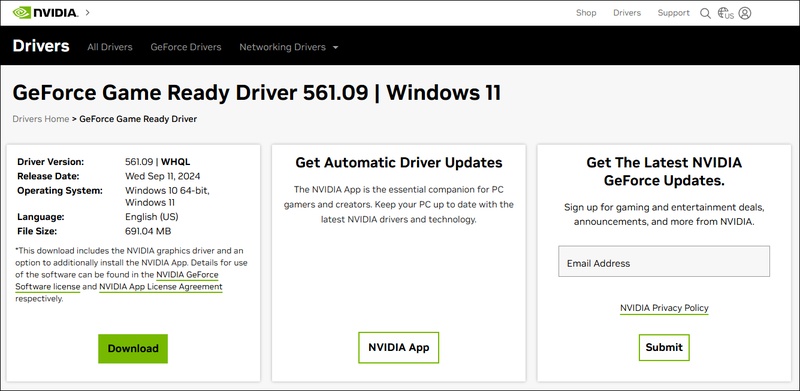The height and width of the screenshot is (391, 800).
Task: Select the All Drivers tab
Action: (x=110, y=47)
